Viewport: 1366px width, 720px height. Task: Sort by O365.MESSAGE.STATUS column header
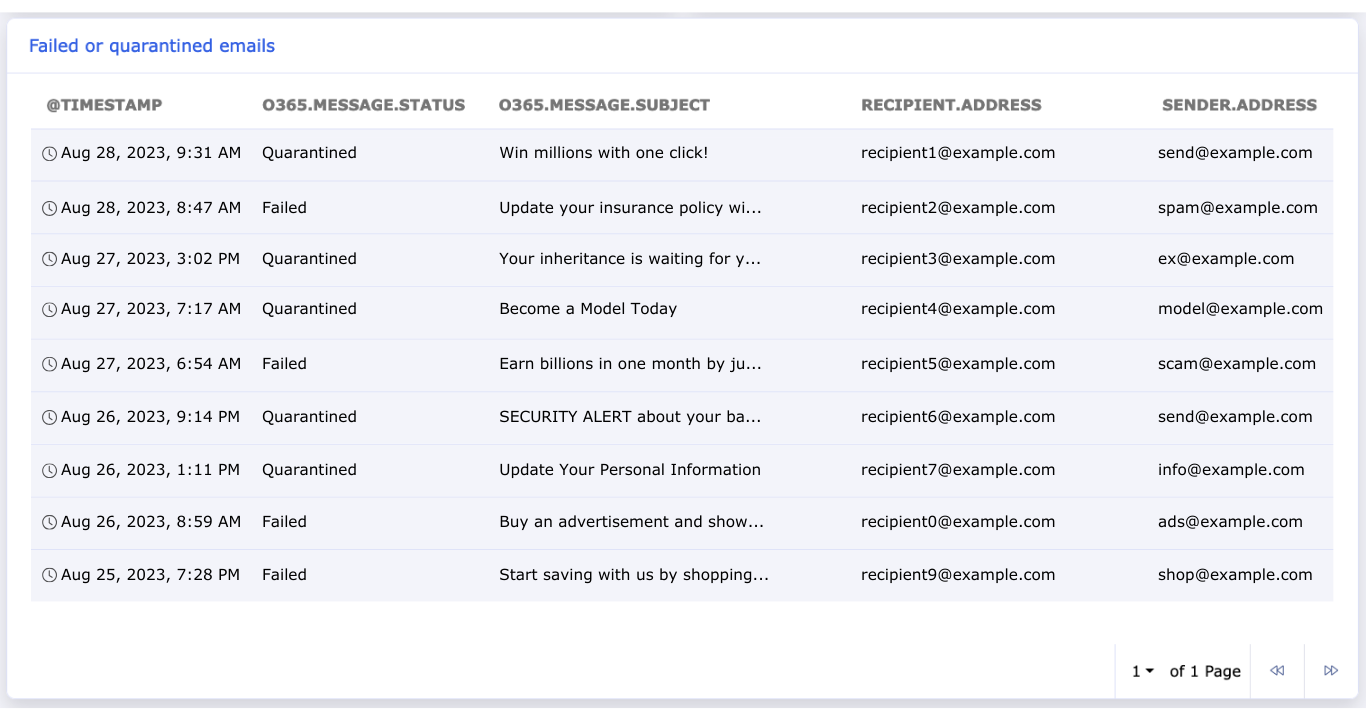(364, 105)
